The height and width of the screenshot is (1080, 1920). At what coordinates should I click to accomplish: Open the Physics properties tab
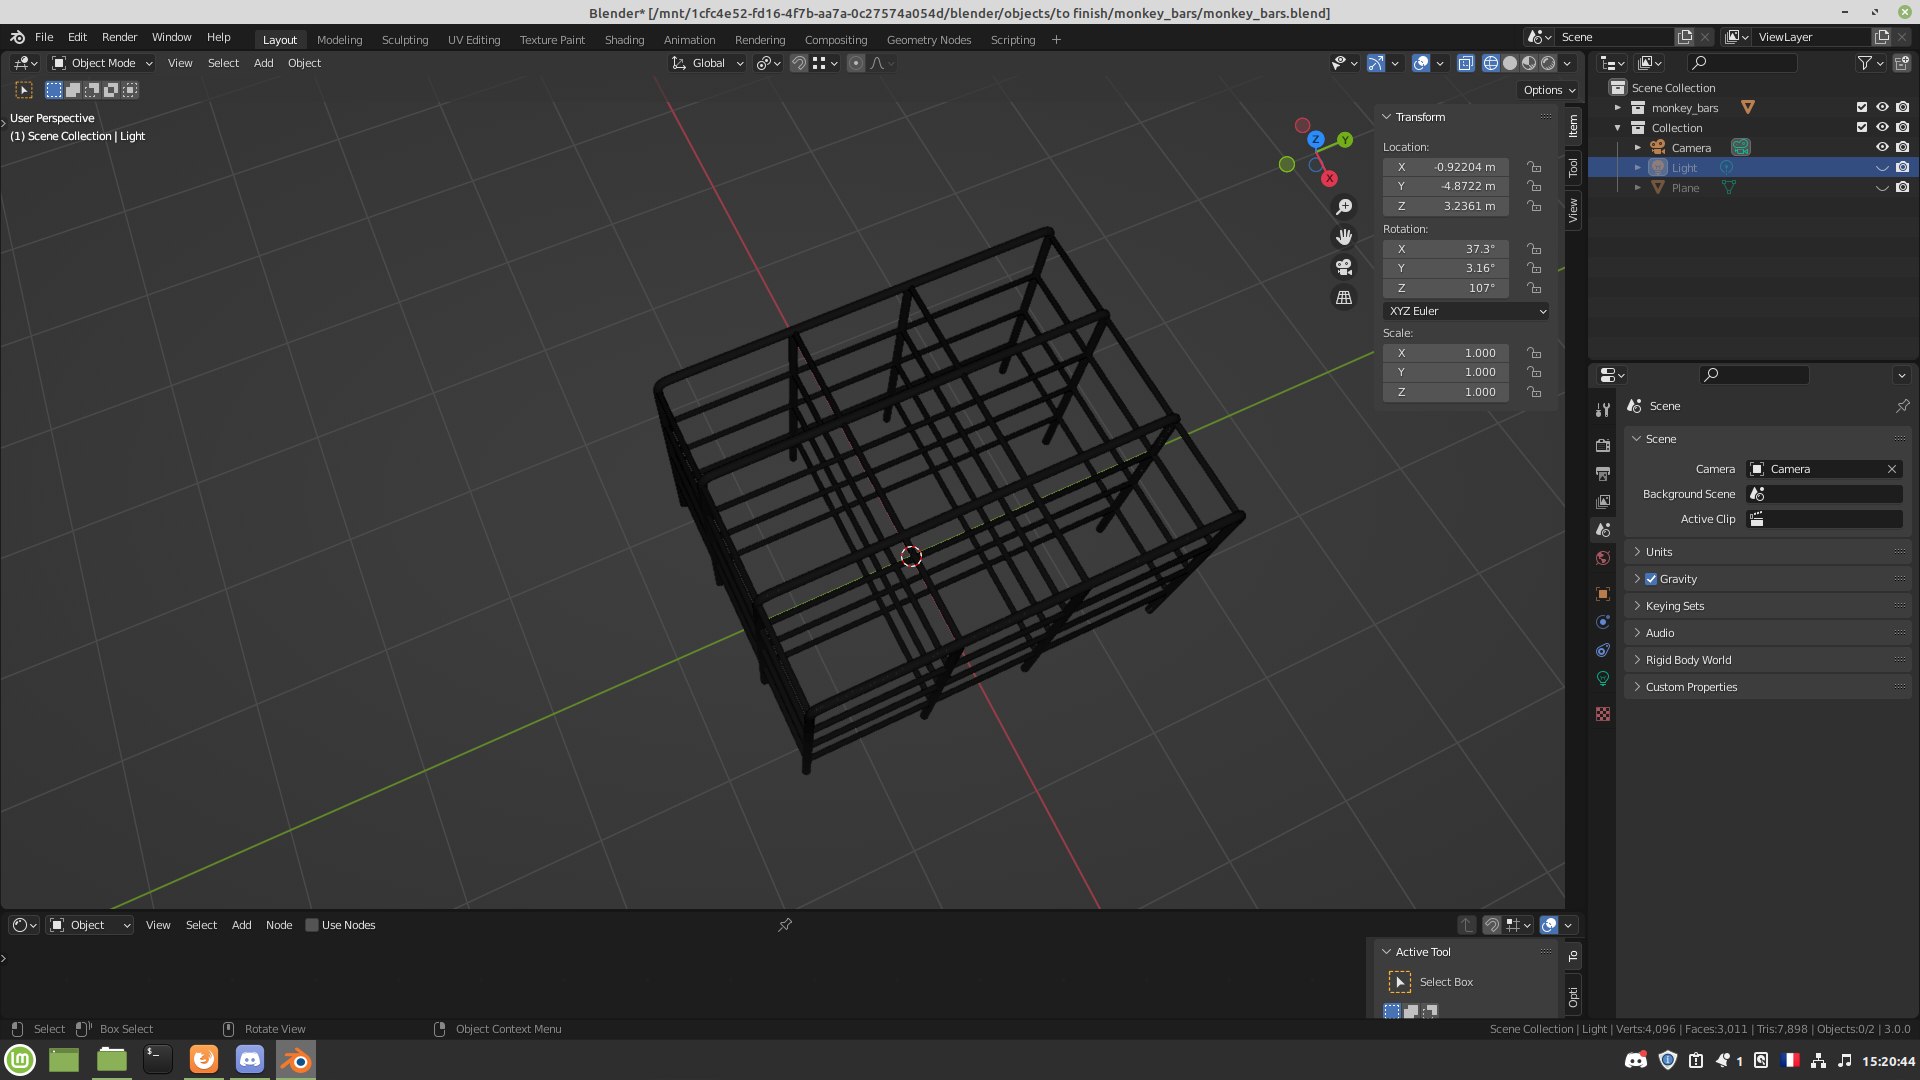coord(1603,622)
